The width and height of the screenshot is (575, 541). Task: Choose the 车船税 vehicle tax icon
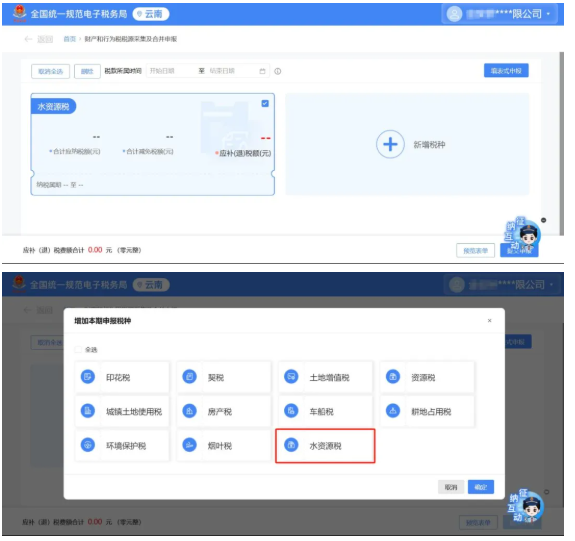pos(291,411)
